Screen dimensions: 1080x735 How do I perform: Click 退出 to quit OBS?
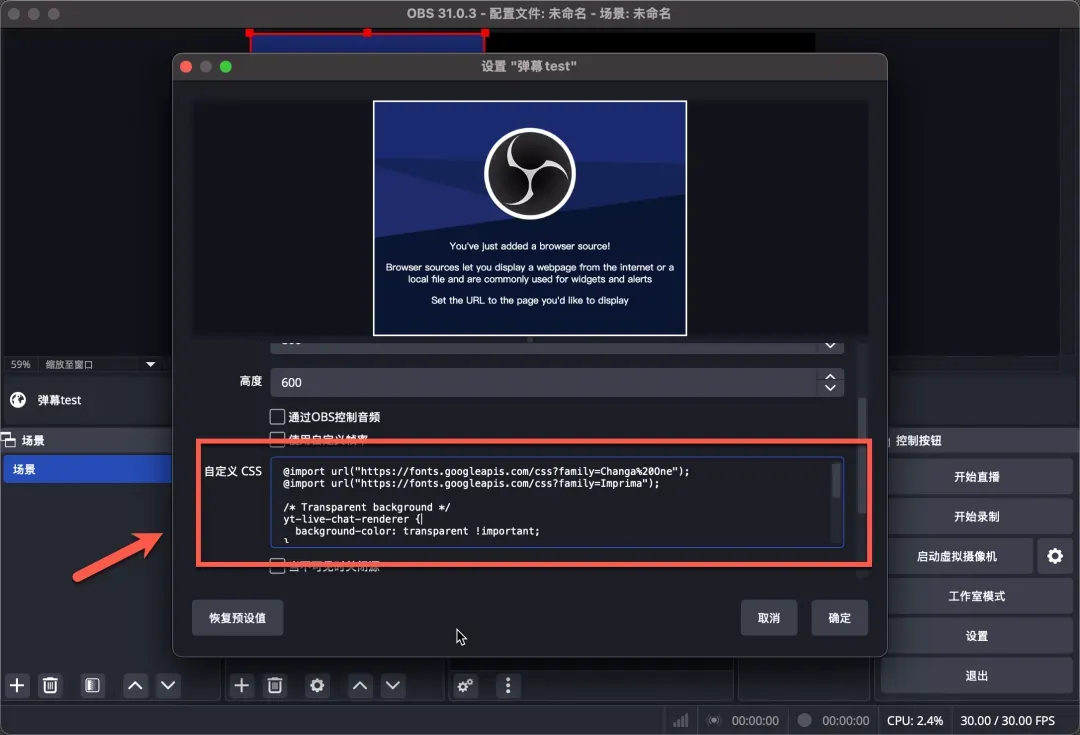pyautogui.click(x=976, y=676)
